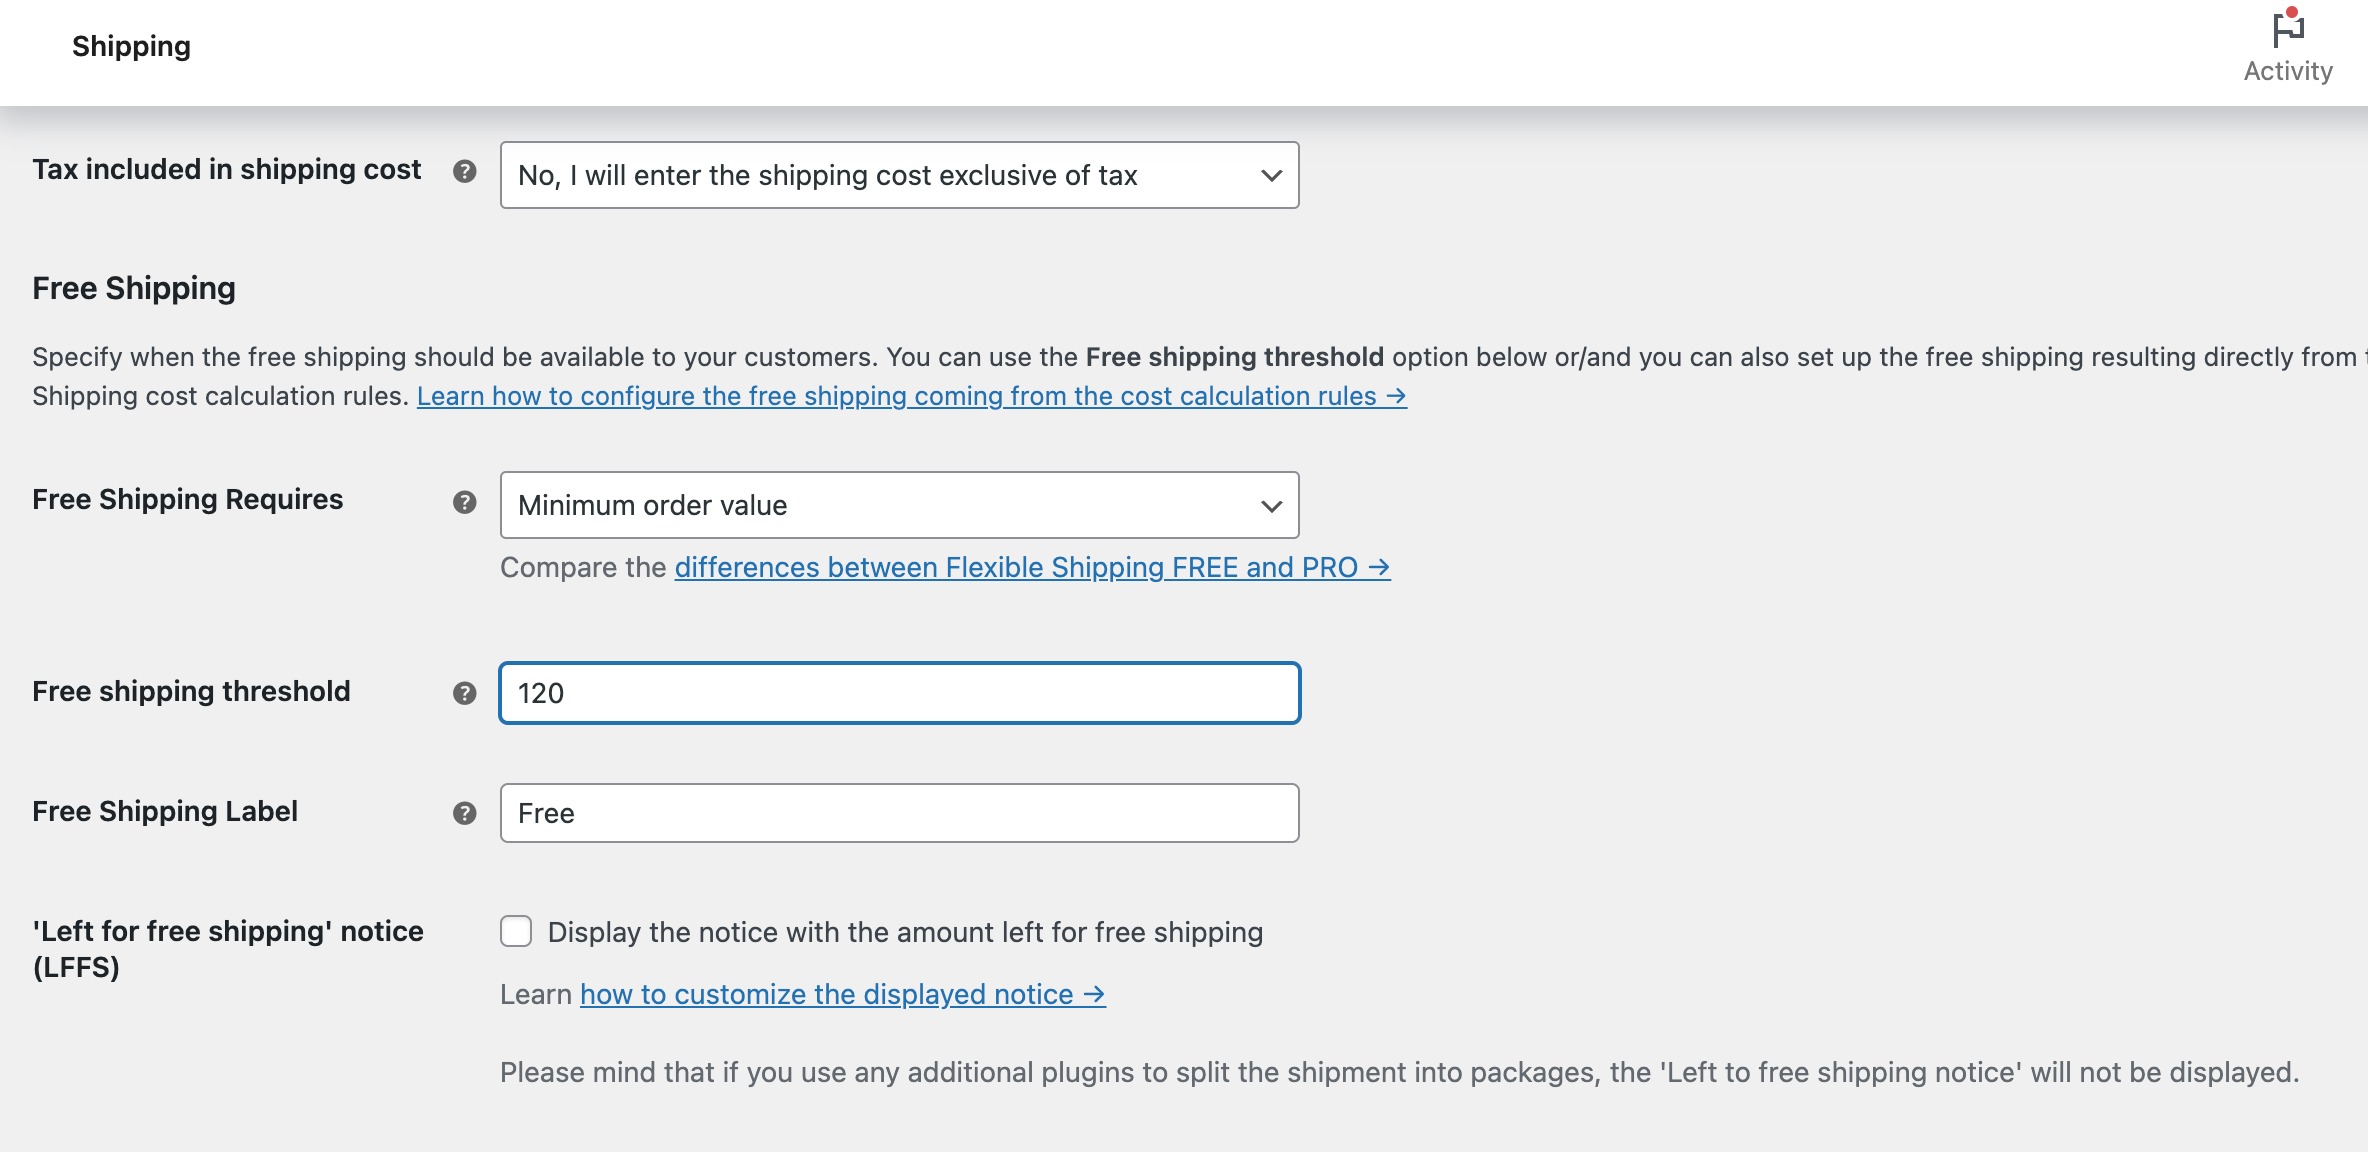
Task: Click the help icon next to 'Free shipping threshold'
Action: click(x=465, y=693)
